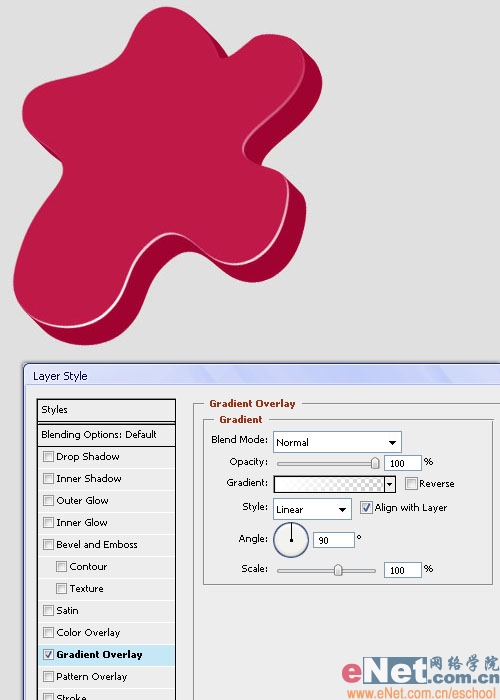Uncheck the Gradient Overlay checkbox
The width and height of the screenshot is (500, 700).
[x=48, y=654]
